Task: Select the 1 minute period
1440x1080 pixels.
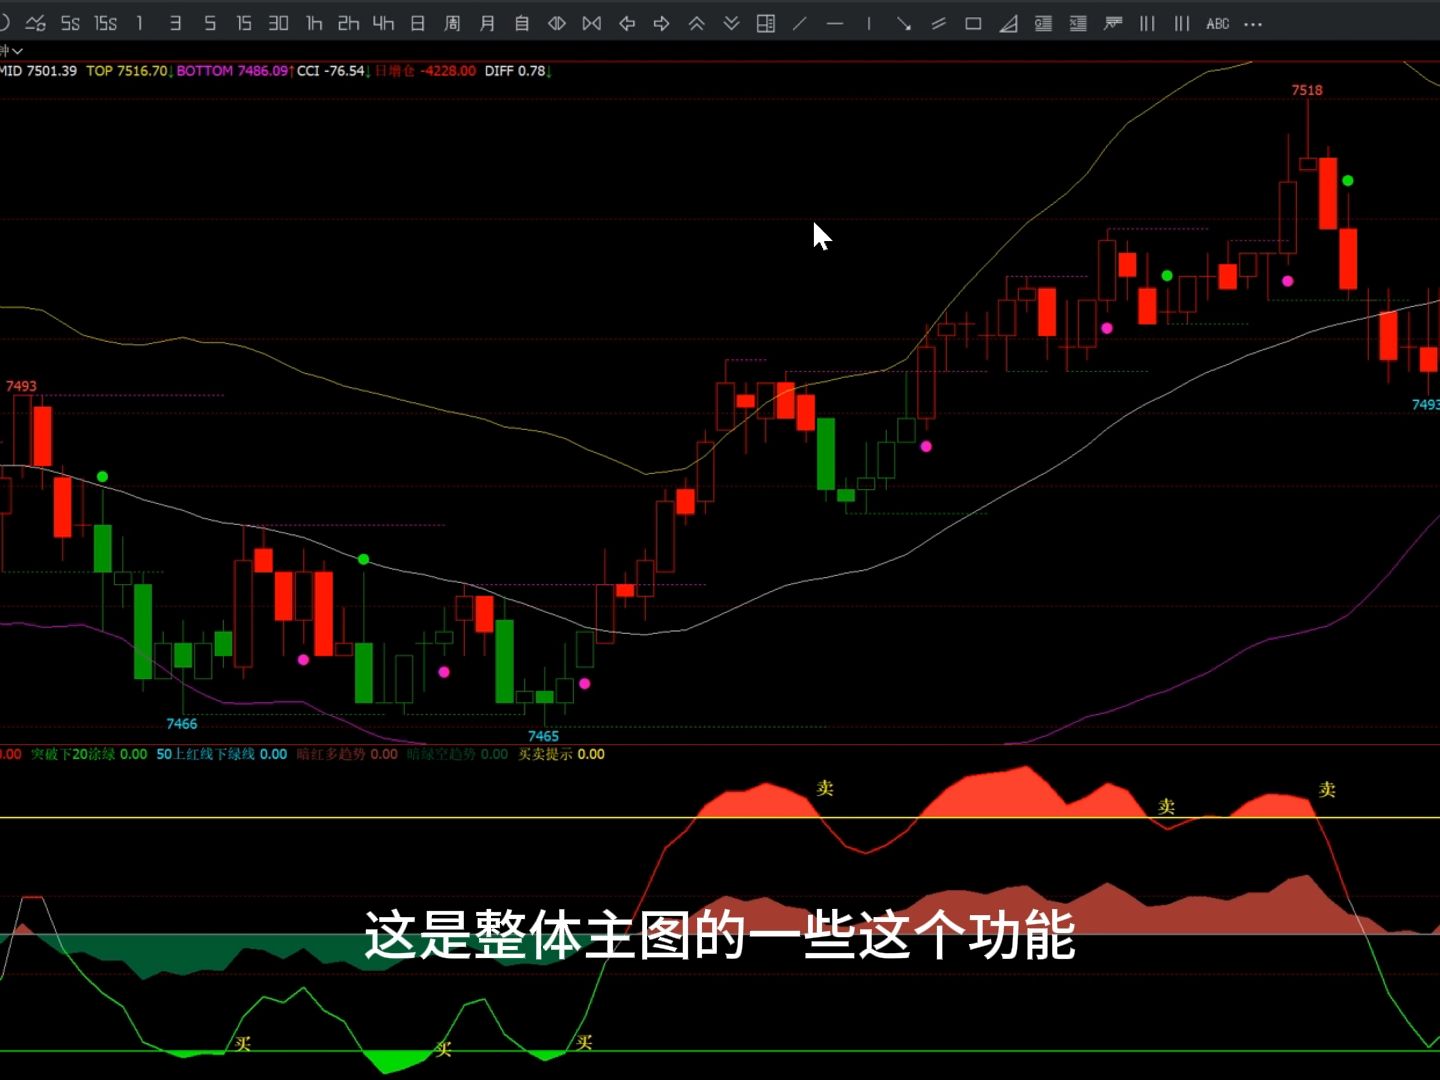Action: (x=140, y=23)
